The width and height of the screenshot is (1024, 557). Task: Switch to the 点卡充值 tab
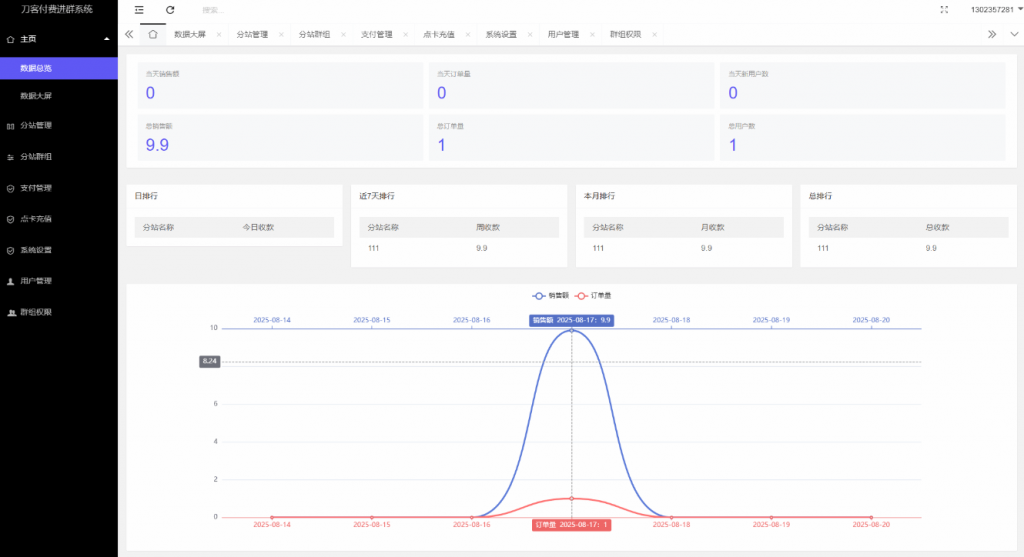point(439,35)
